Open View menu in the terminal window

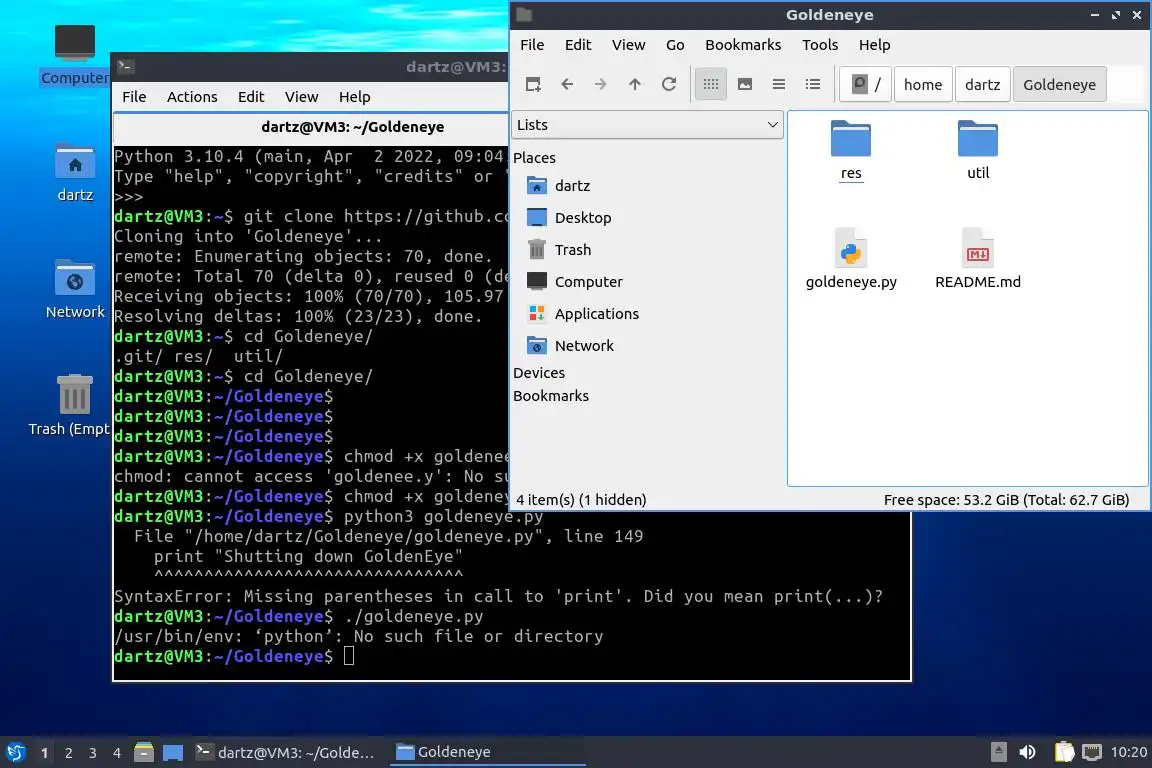click(x=301, y=97)
